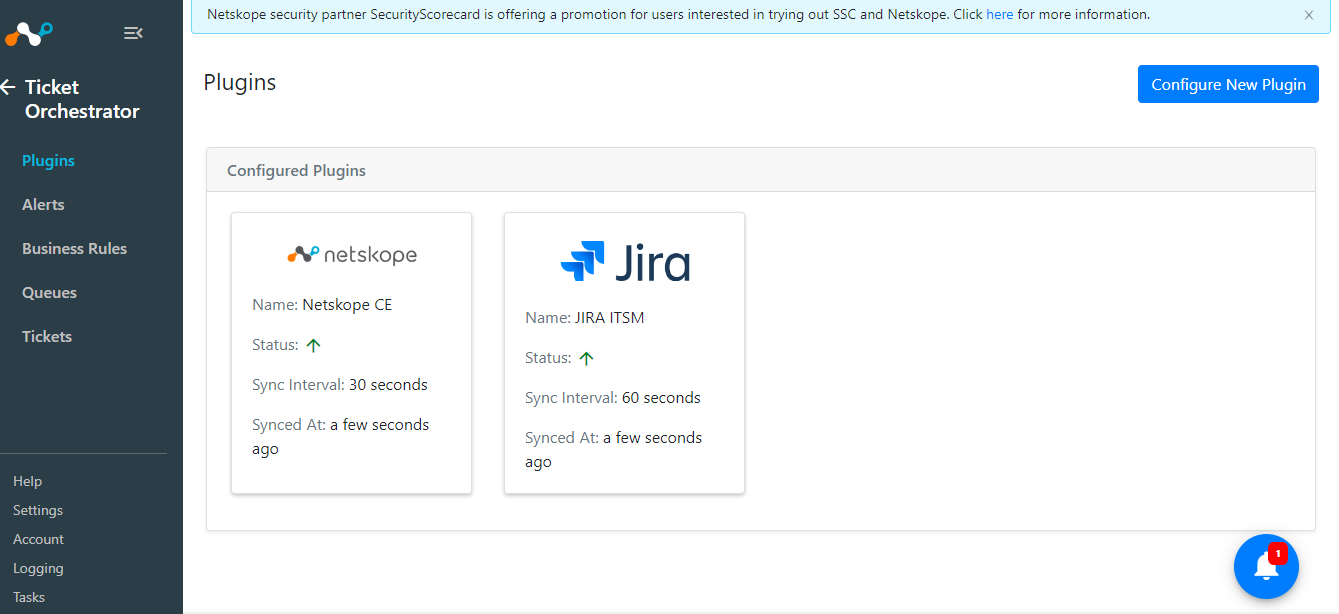Click the red notification count badge
This screenshot has height=614, width=1339.
1277,554
